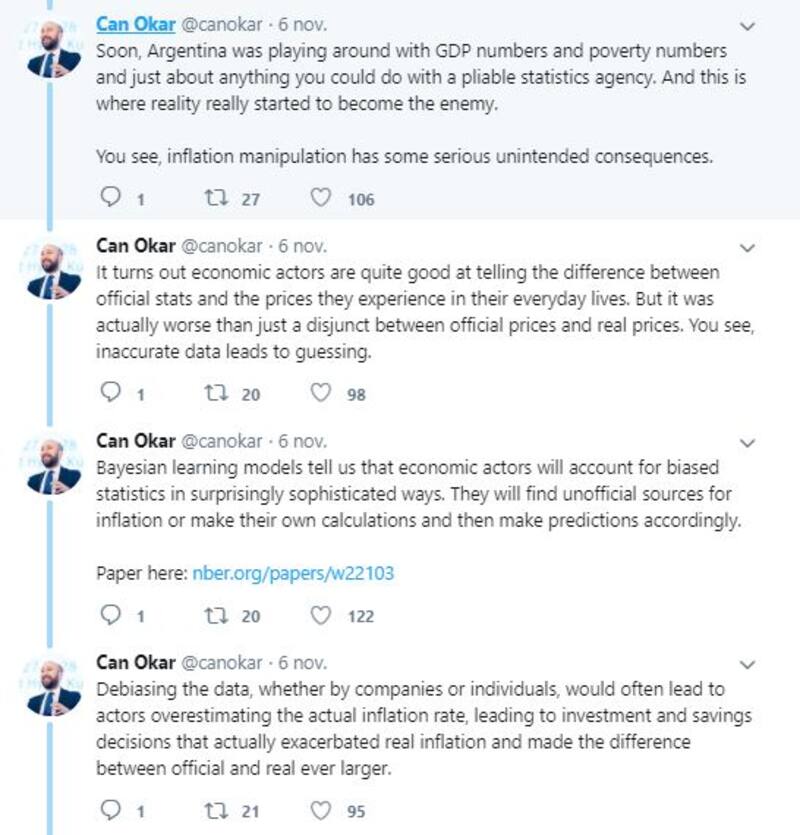
Task: Expand the Debiasing tweet options chevron
Action: [748, 664]
